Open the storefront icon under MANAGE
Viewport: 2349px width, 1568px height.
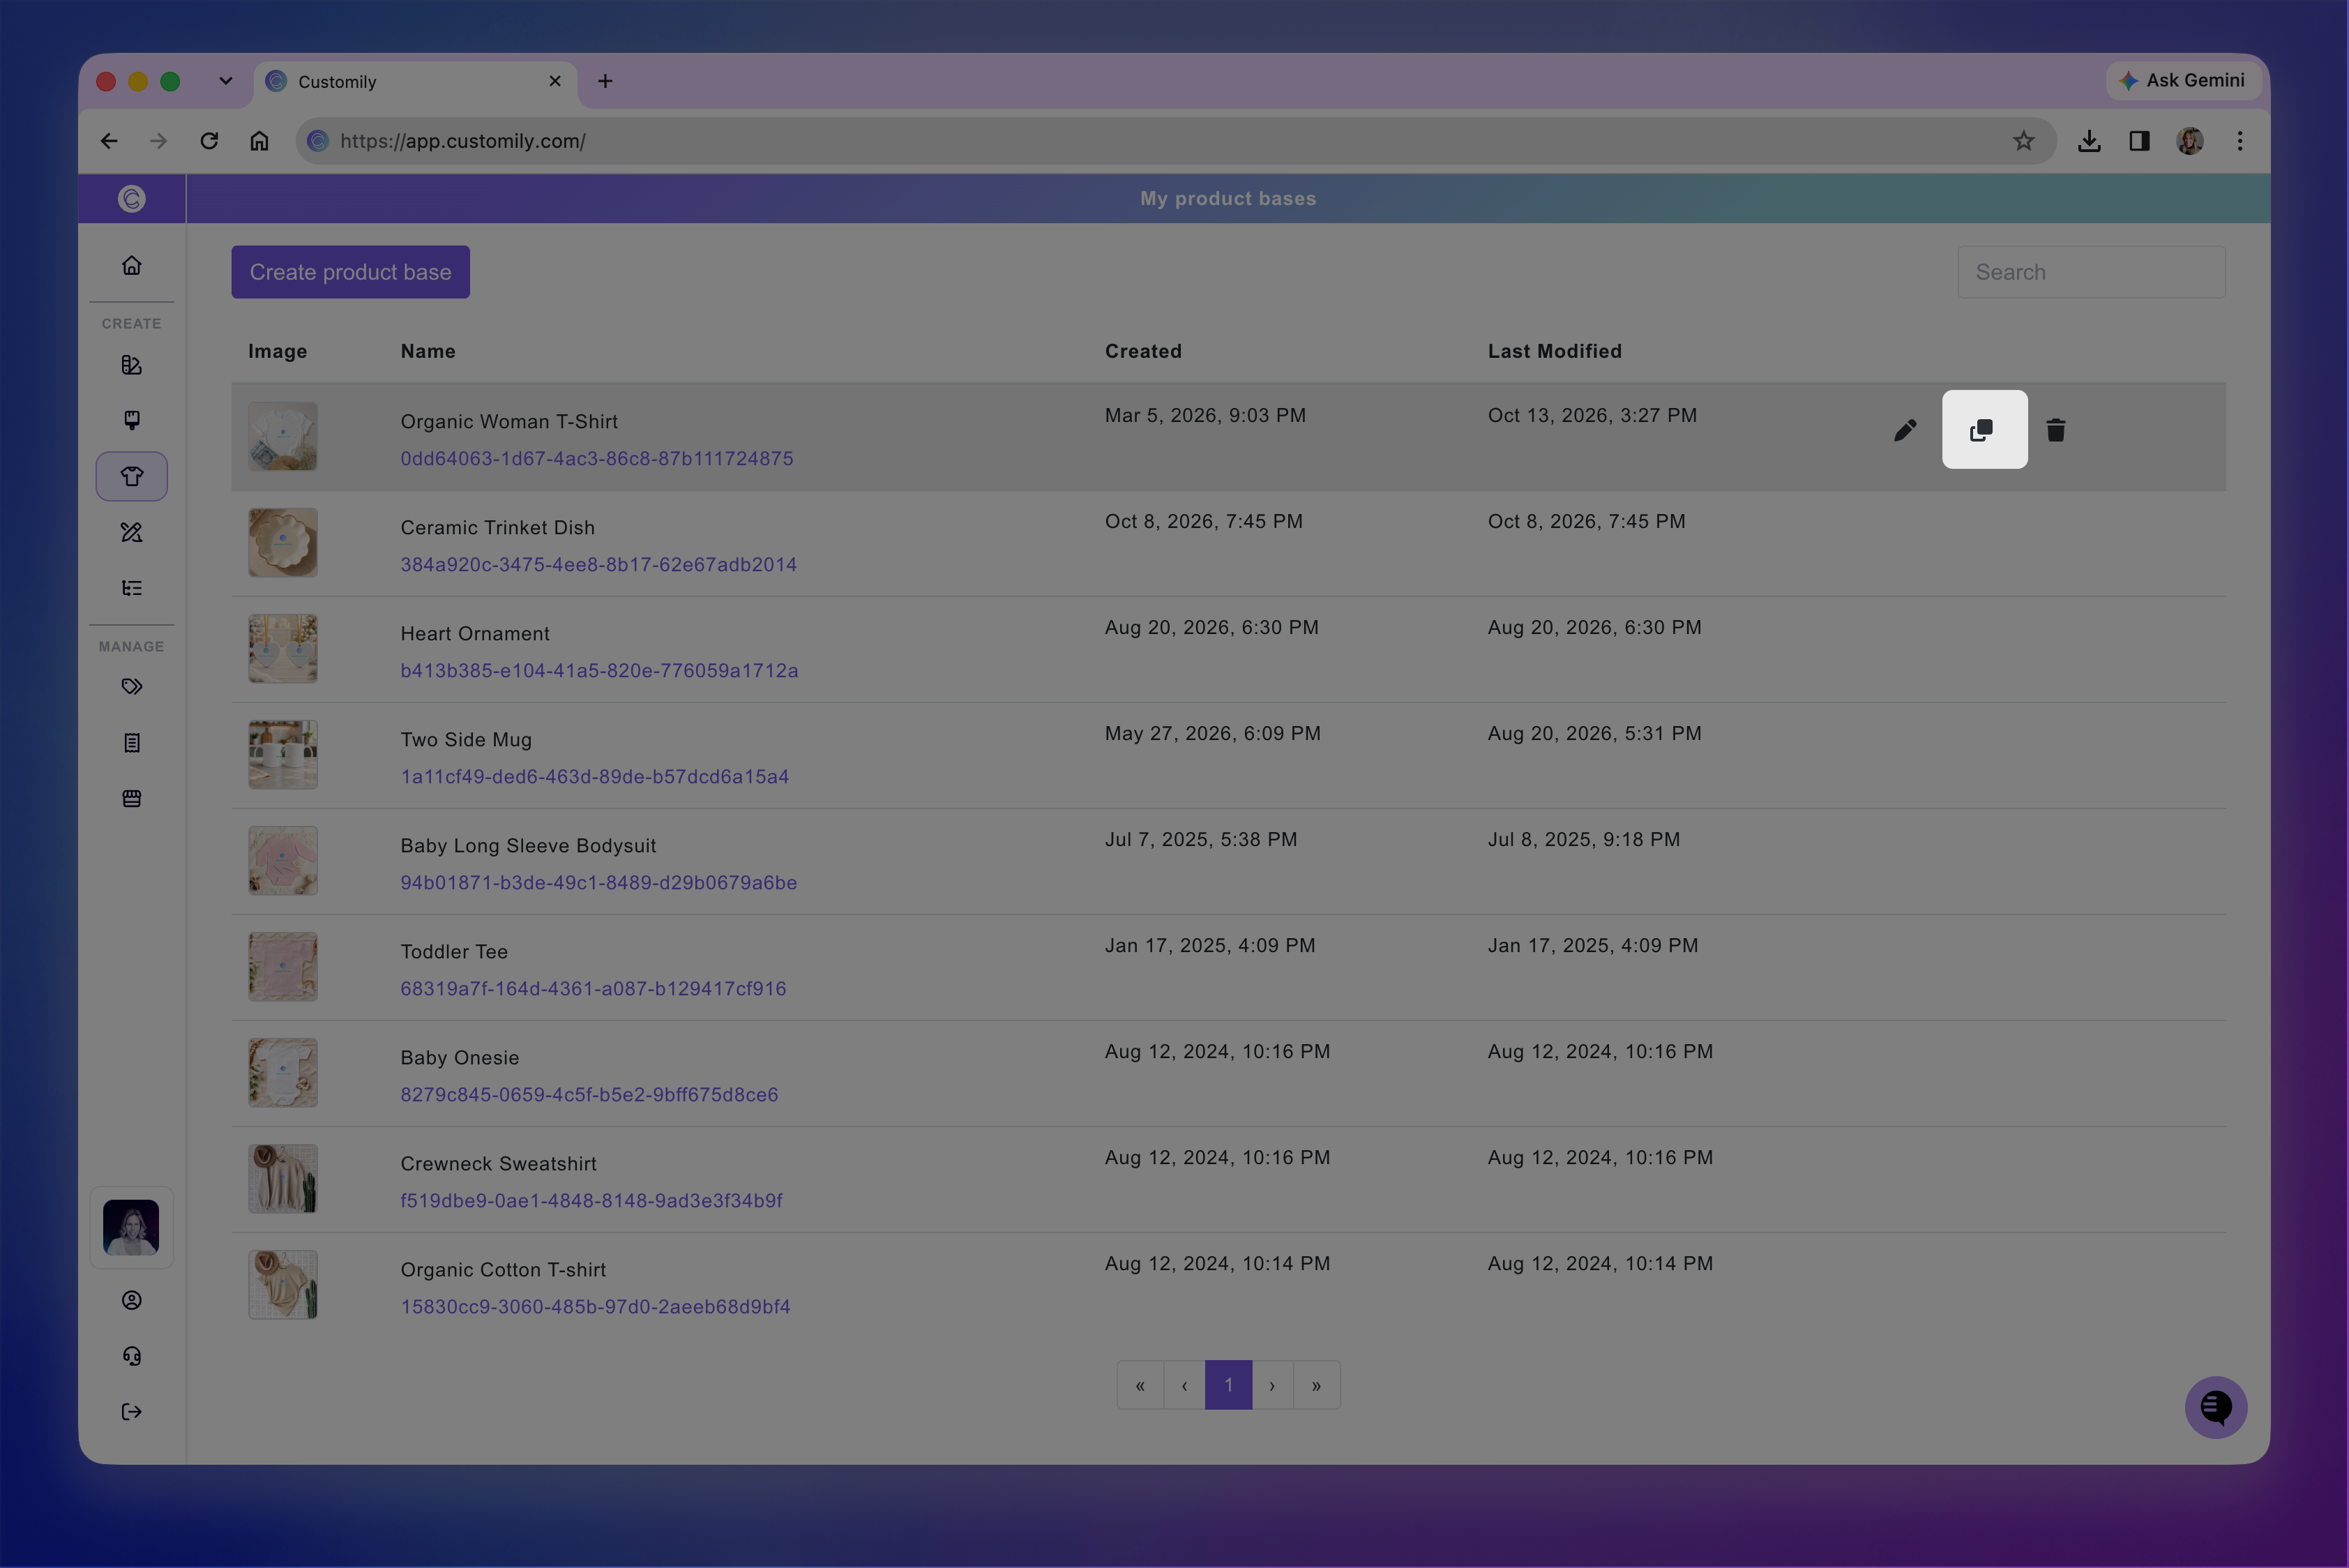click(132, 799)
